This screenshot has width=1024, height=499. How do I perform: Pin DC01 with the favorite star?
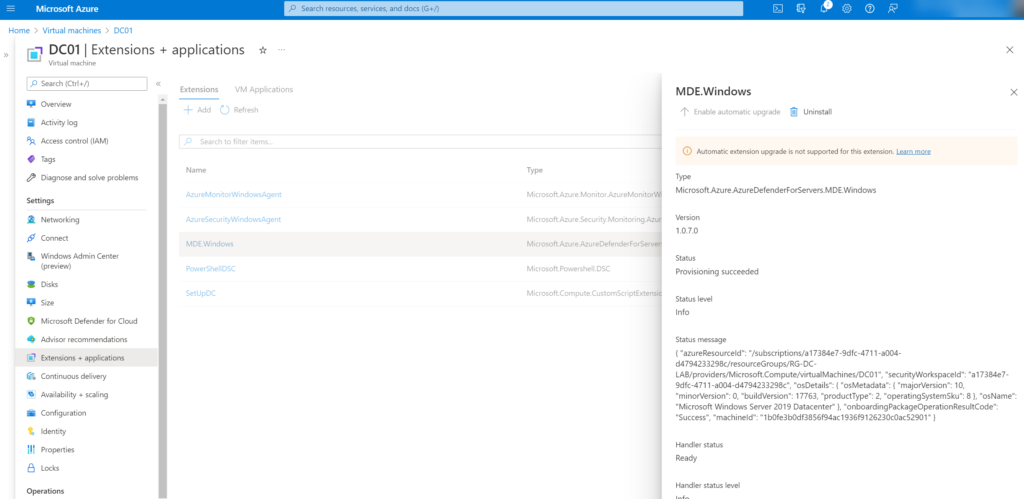[x=263, y=50]
